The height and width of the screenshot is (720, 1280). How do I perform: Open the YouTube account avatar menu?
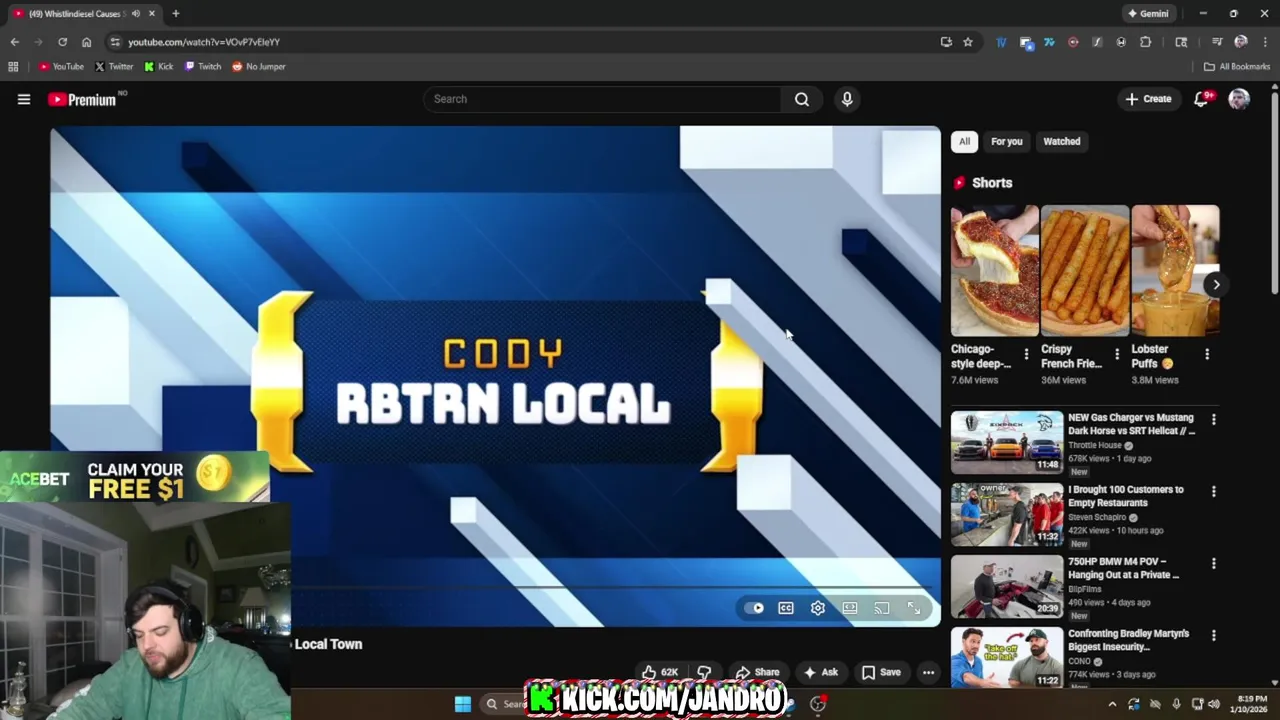point(1239,99)
